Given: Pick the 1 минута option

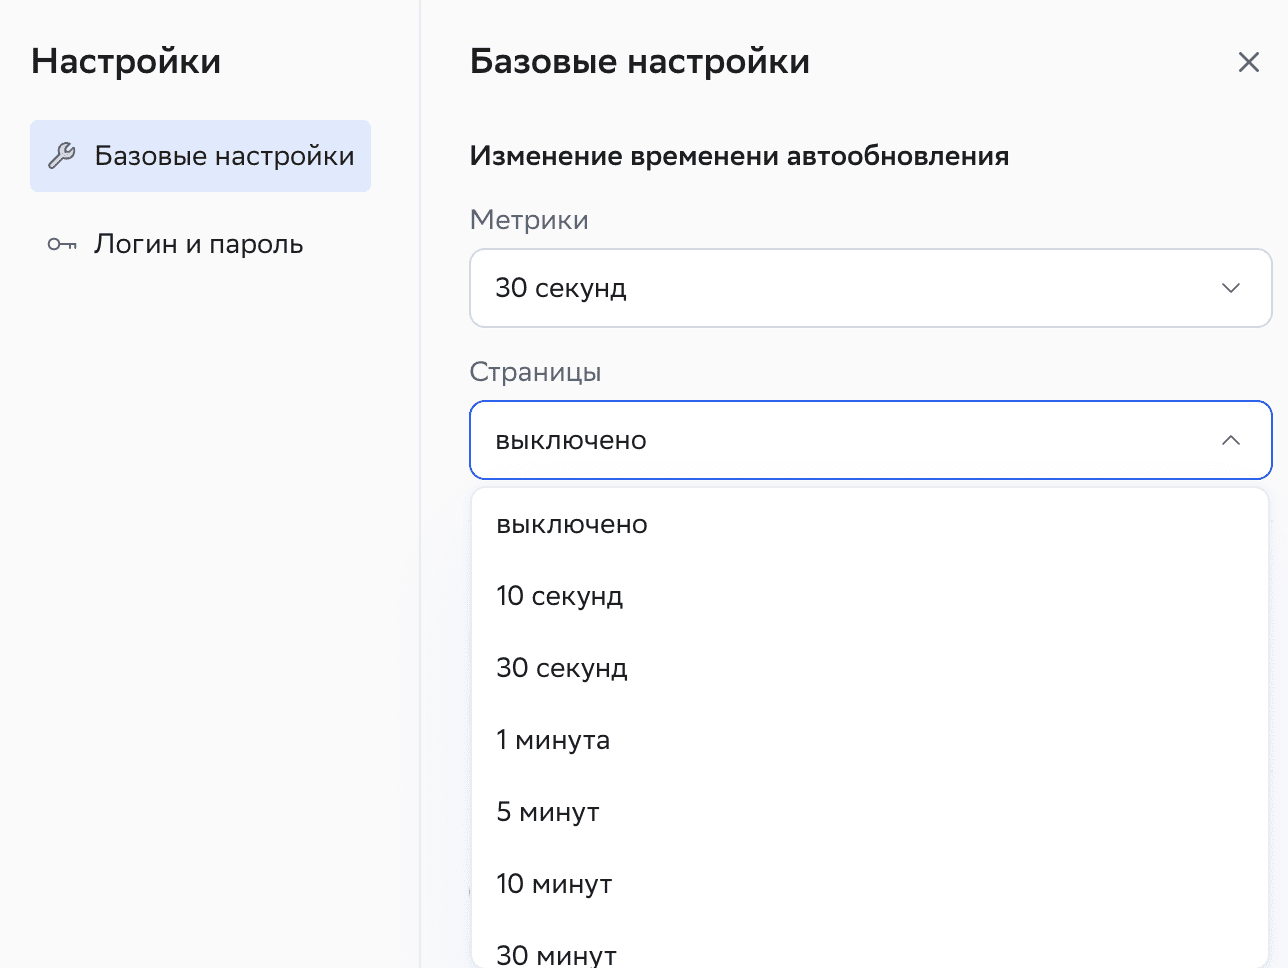Looking at the screenshot, I should pos(553,741).
